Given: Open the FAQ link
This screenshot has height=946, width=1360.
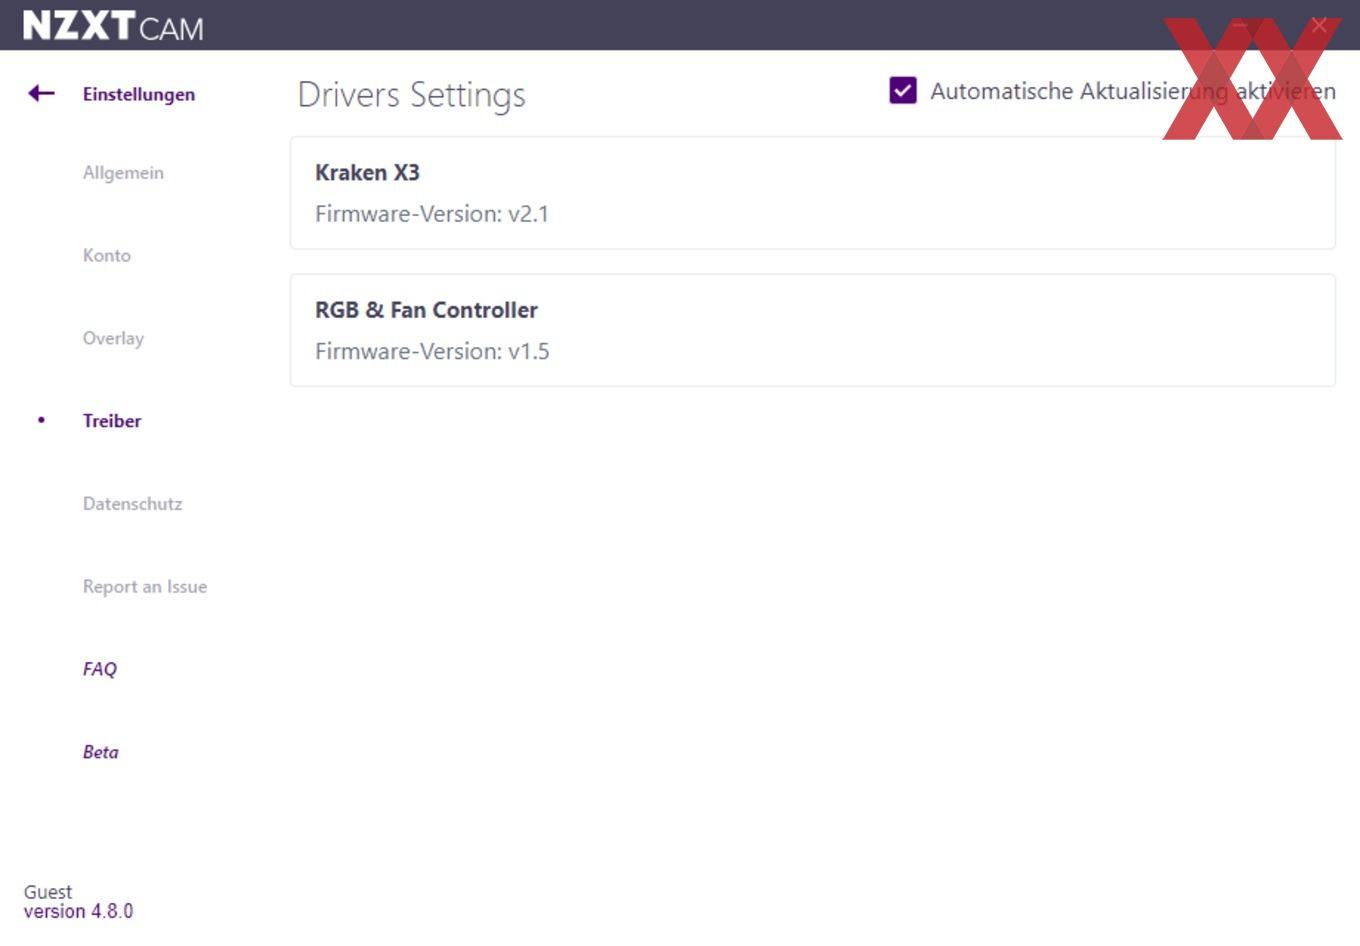Looking at the screenshot, I should [x=100, y=669].
